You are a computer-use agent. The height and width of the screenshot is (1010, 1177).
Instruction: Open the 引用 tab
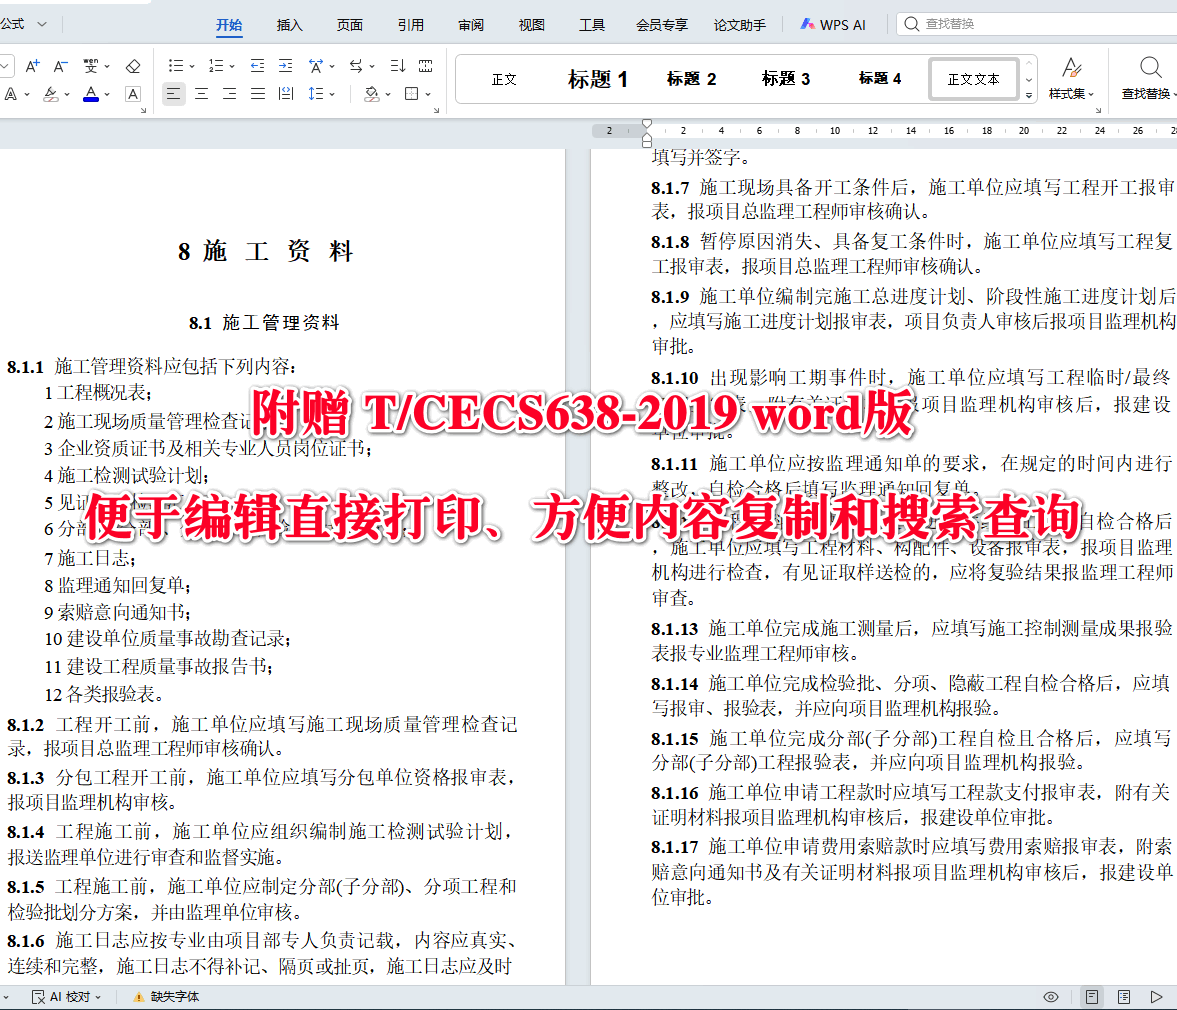coord(411,25)
